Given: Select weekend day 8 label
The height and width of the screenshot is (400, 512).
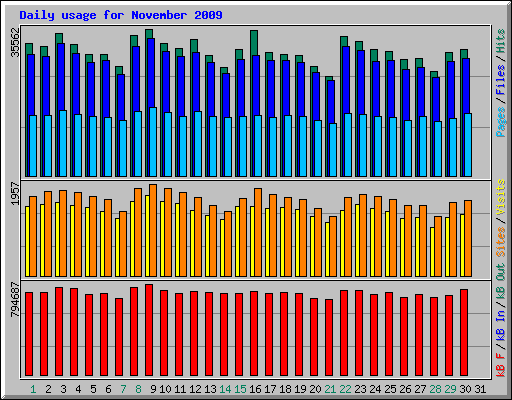Looking at the screenshot, I should pos(138,389).
